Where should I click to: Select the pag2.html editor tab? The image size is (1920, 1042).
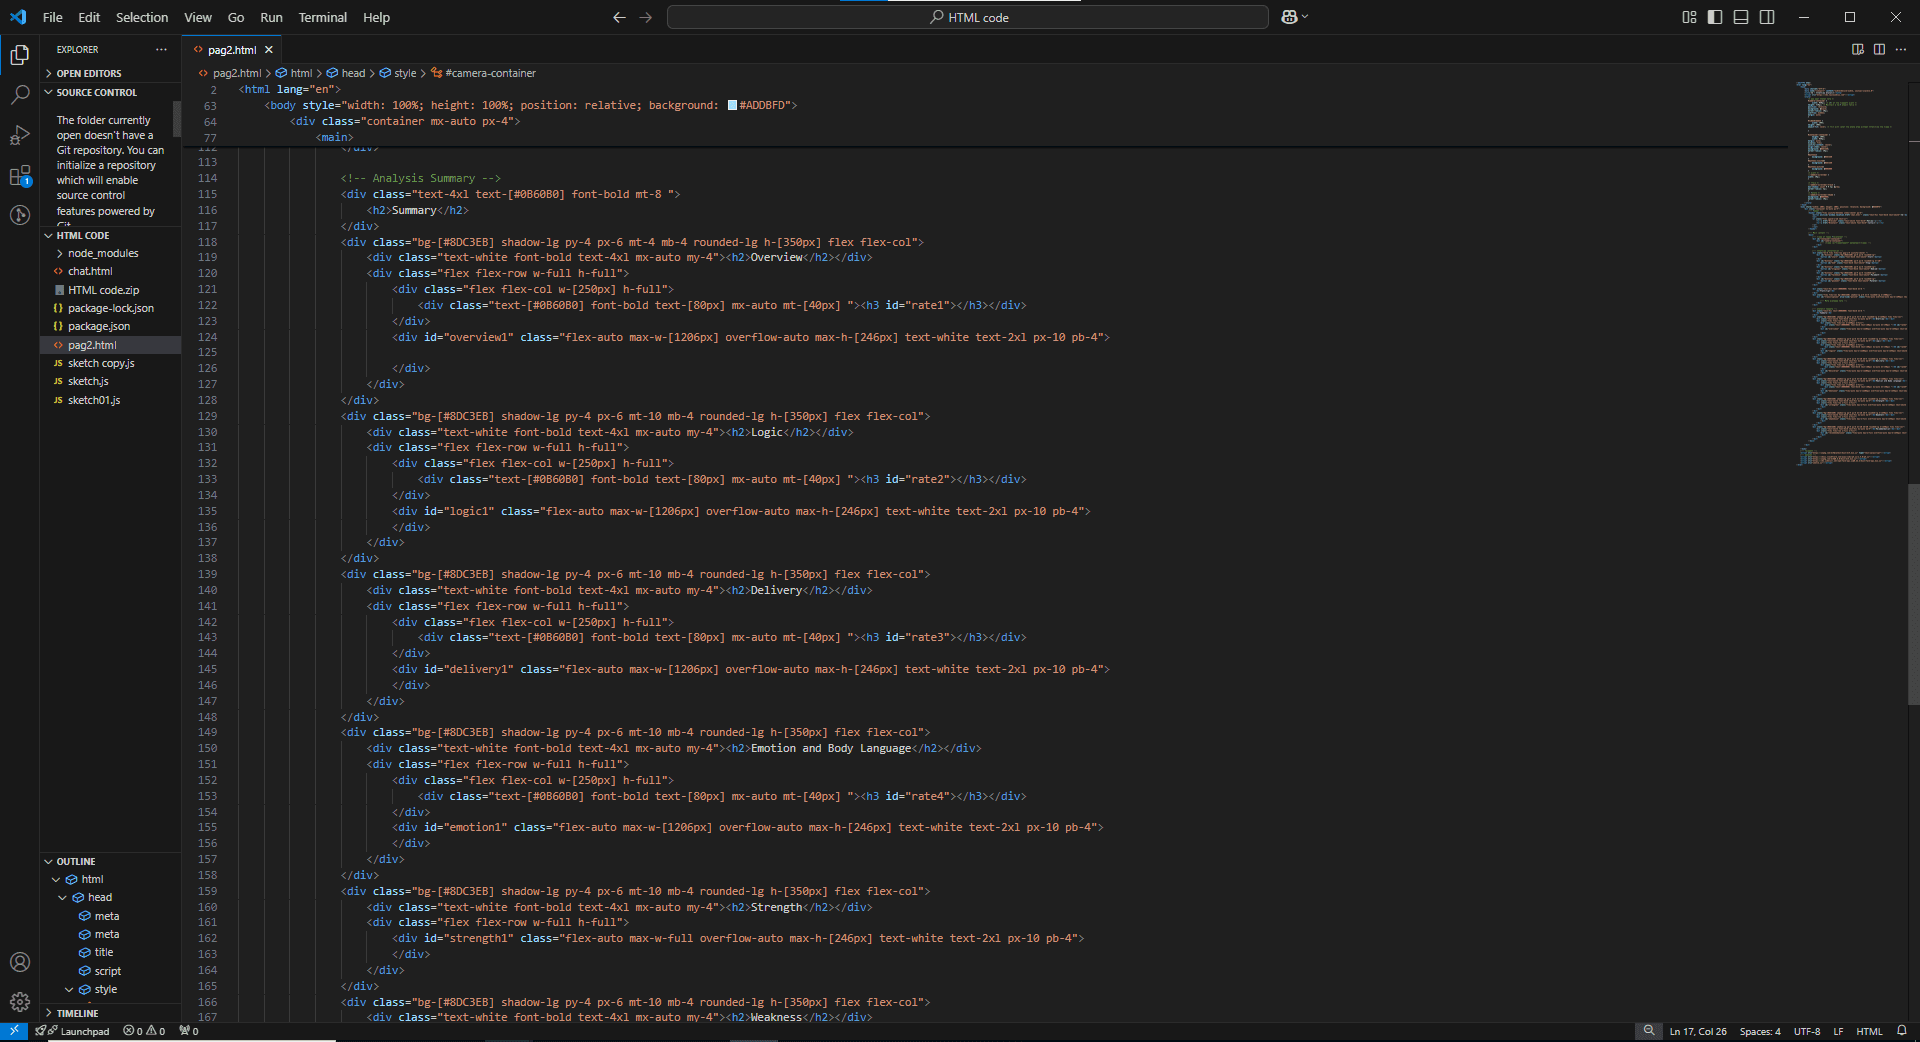tap(231, 50)
